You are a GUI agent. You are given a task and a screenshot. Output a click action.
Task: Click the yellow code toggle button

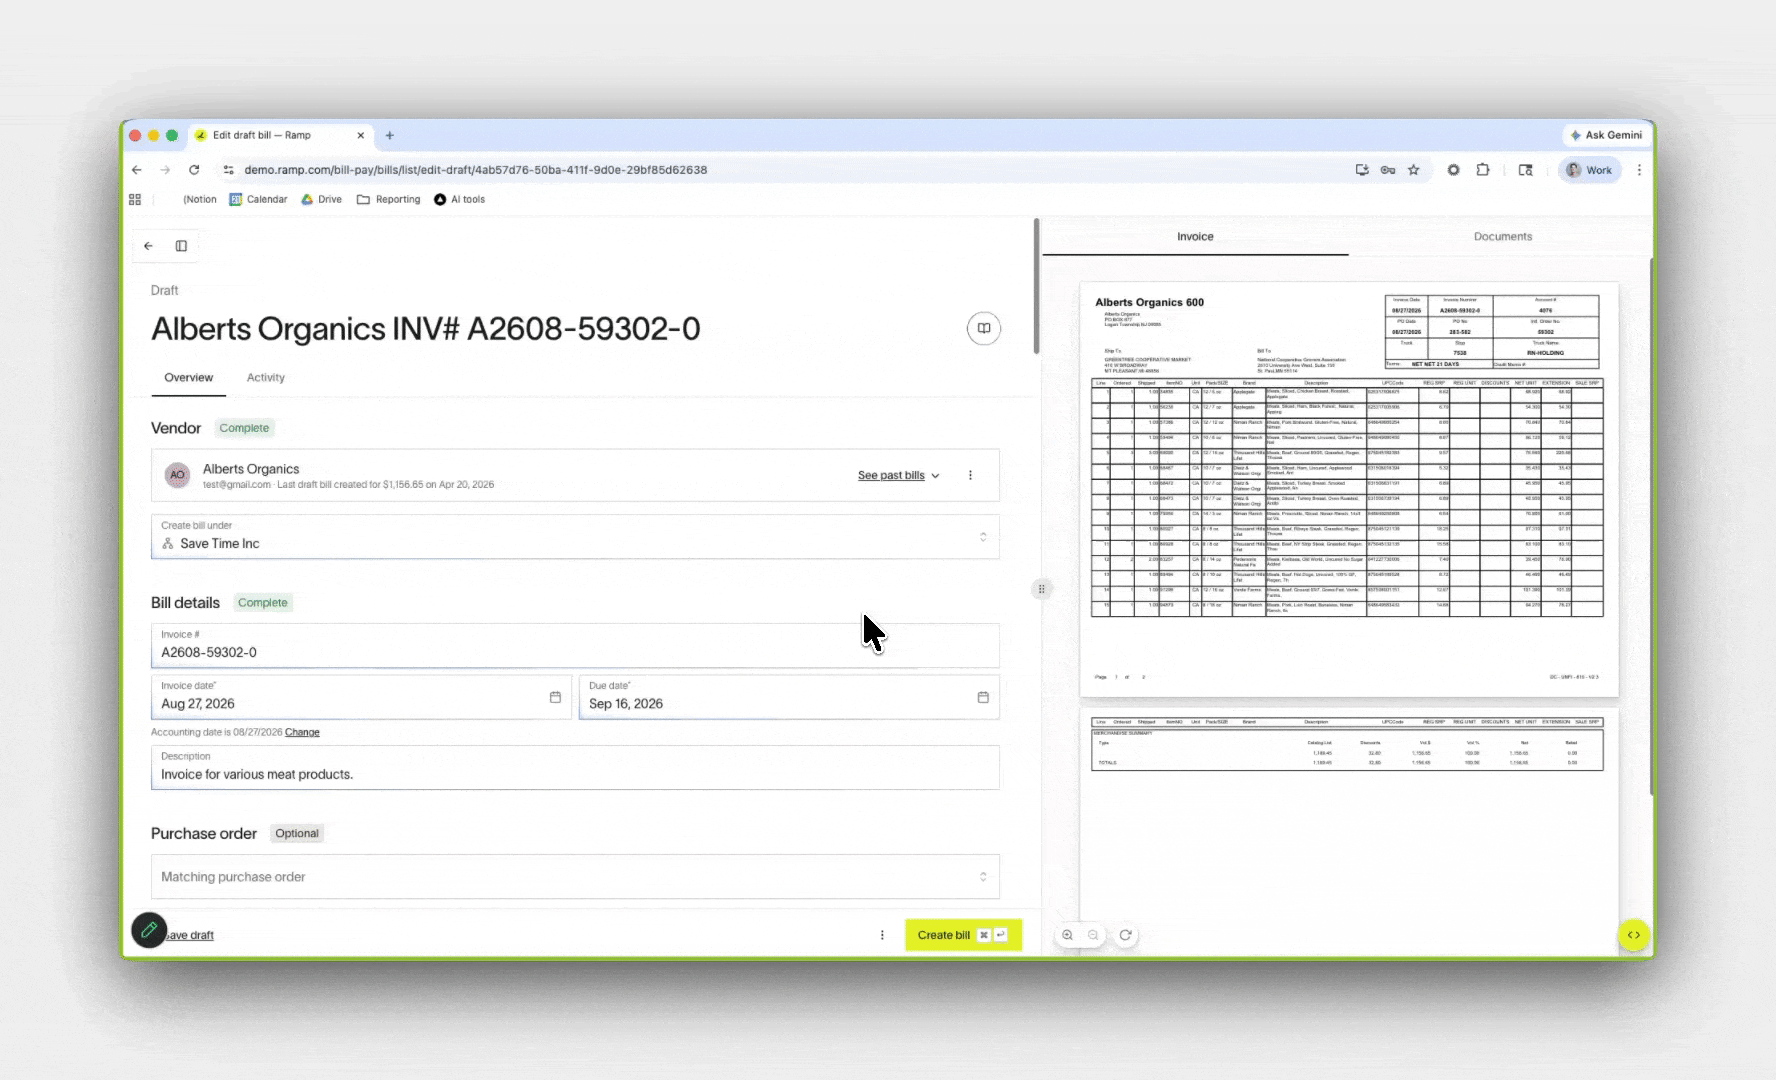click(x=1633, y=935)
